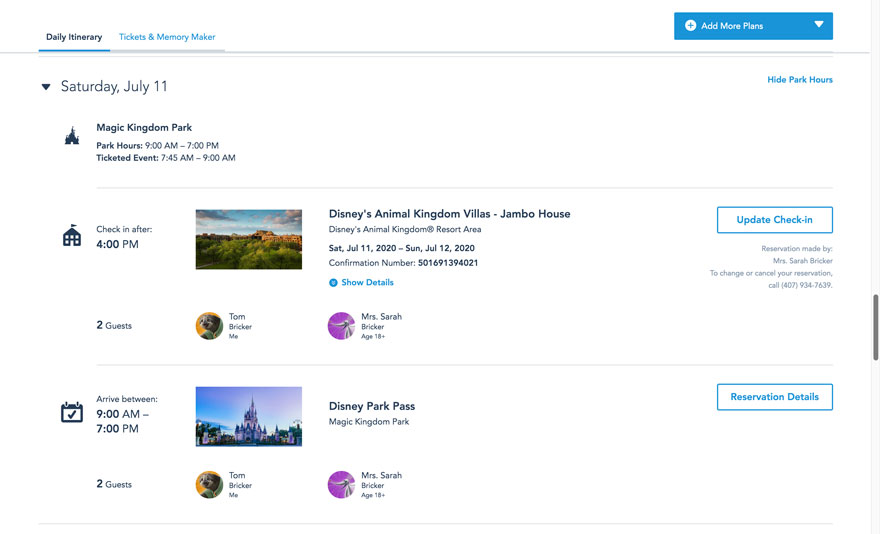This screenshot has height=534, width=880.
Task: Collapse the Saturday, July 11 section
Action: coord(46,87)
